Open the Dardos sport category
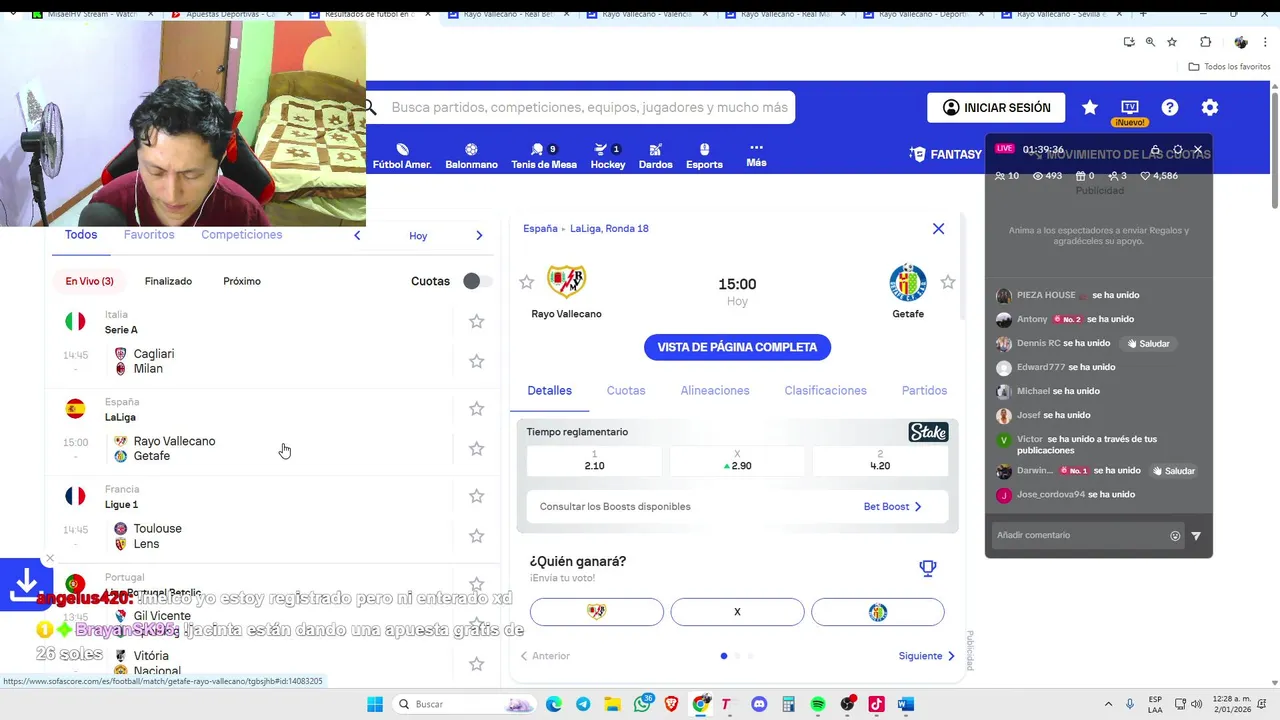The height and width of the screenshot is (720, 1280). pos(655,156)
